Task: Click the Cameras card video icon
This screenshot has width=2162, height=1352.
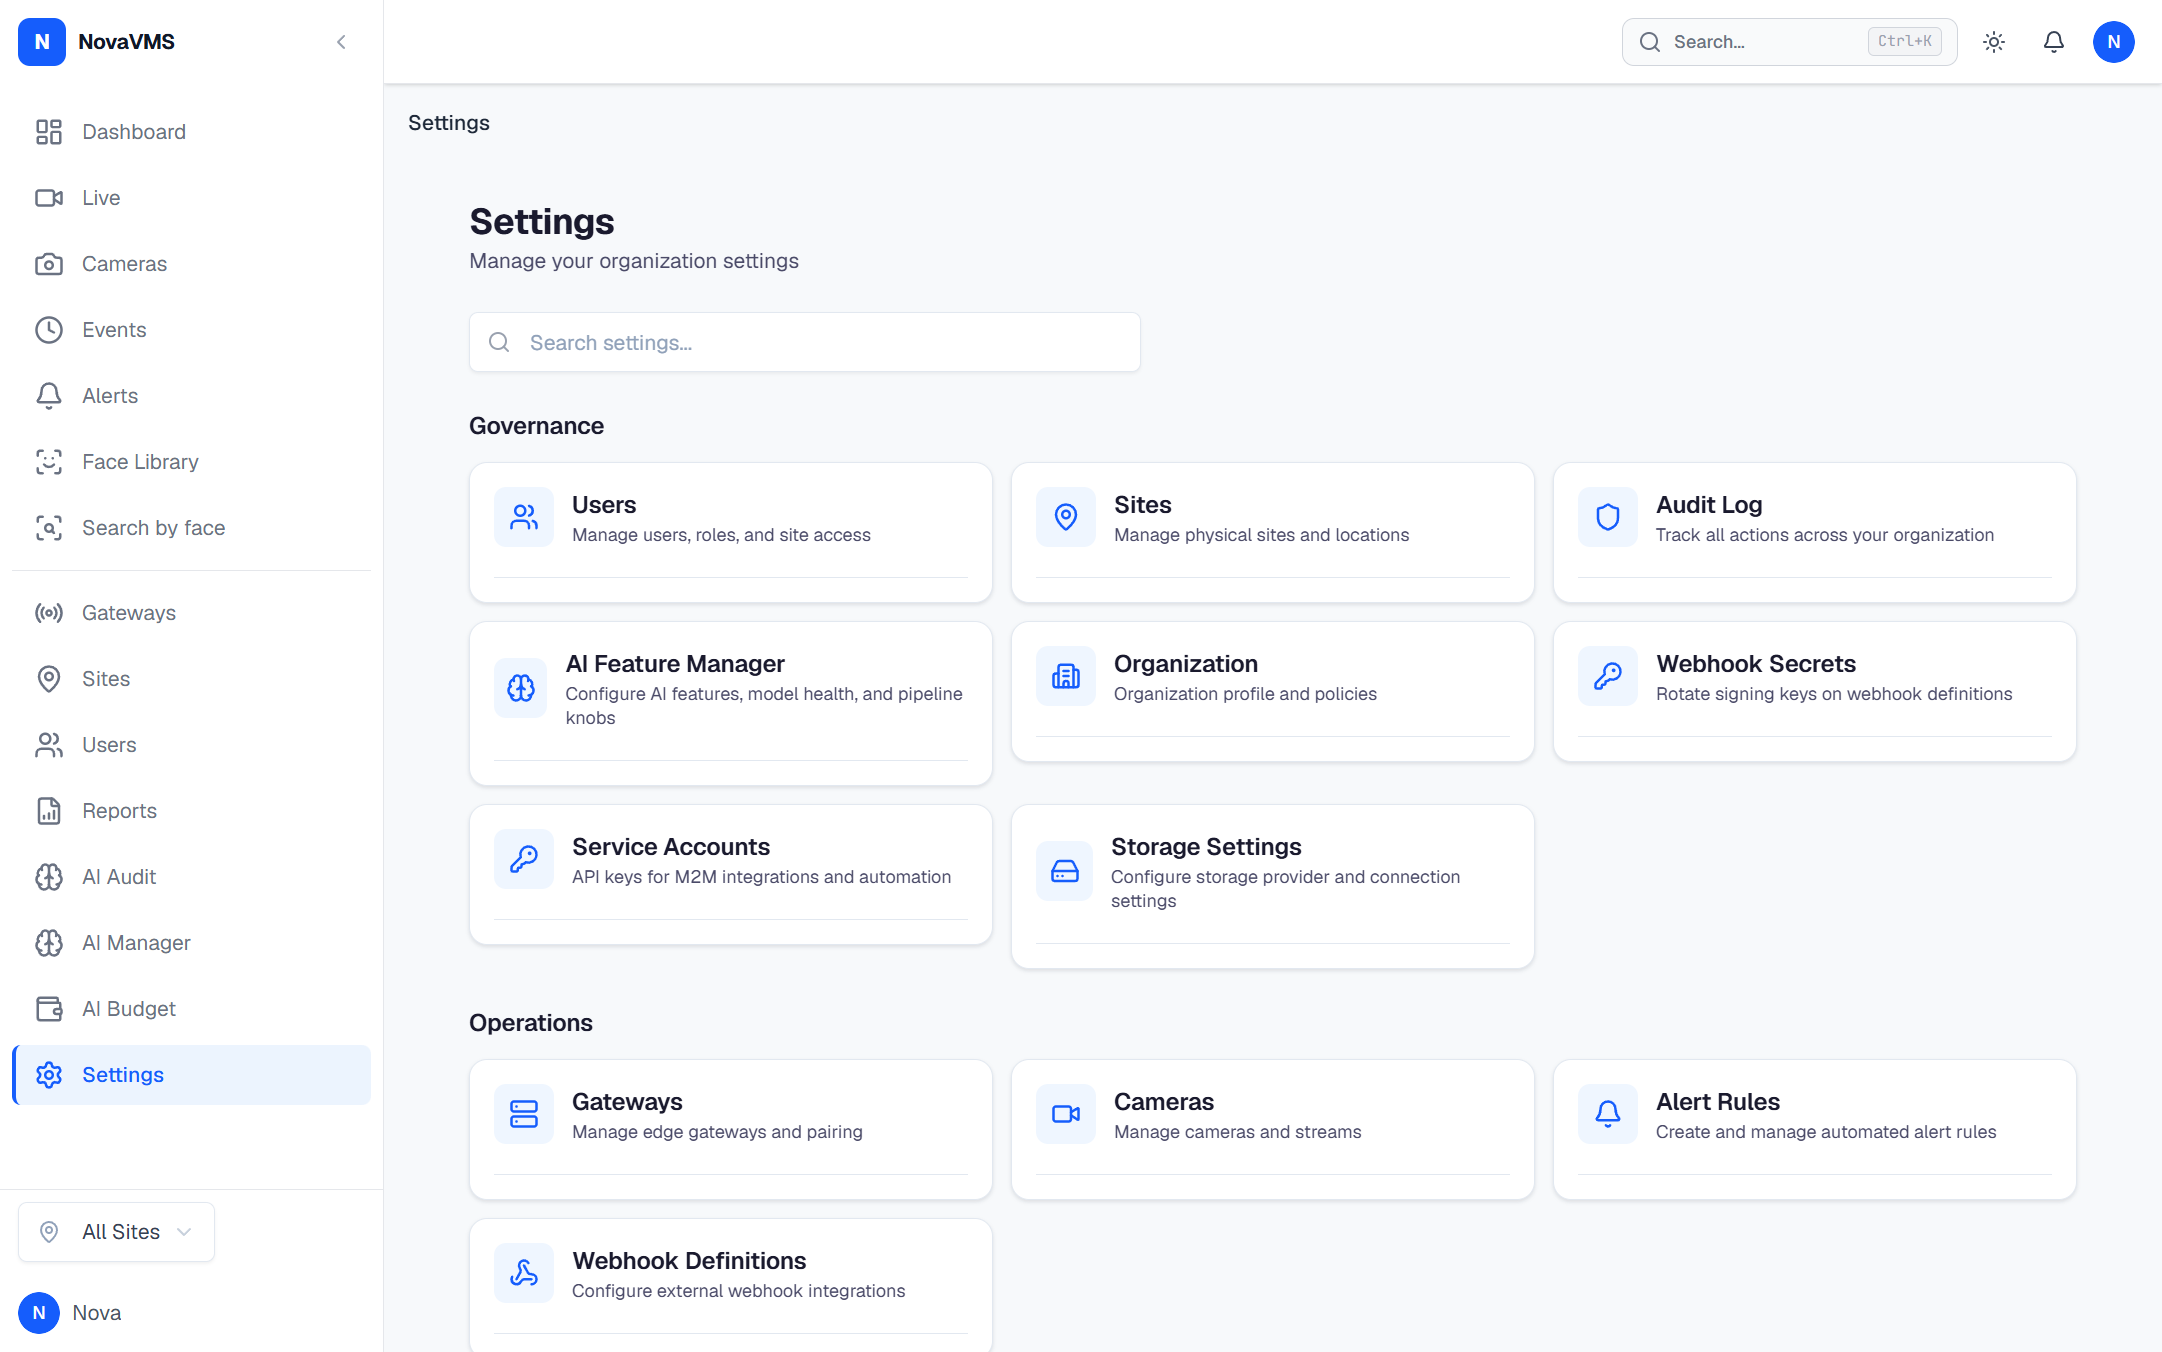Action: tap(1066, 1114)
